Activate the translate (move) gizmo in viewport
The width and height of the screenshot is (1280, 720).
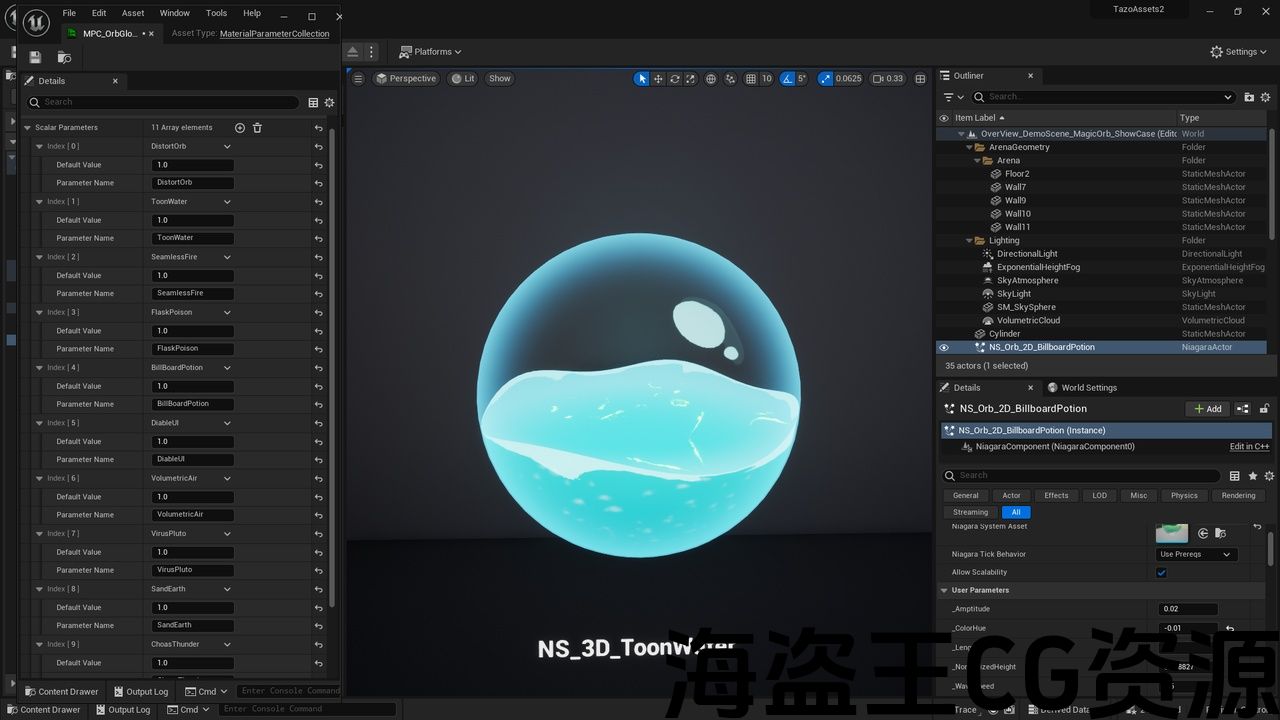pyautogui.click(x=658, y=79)
